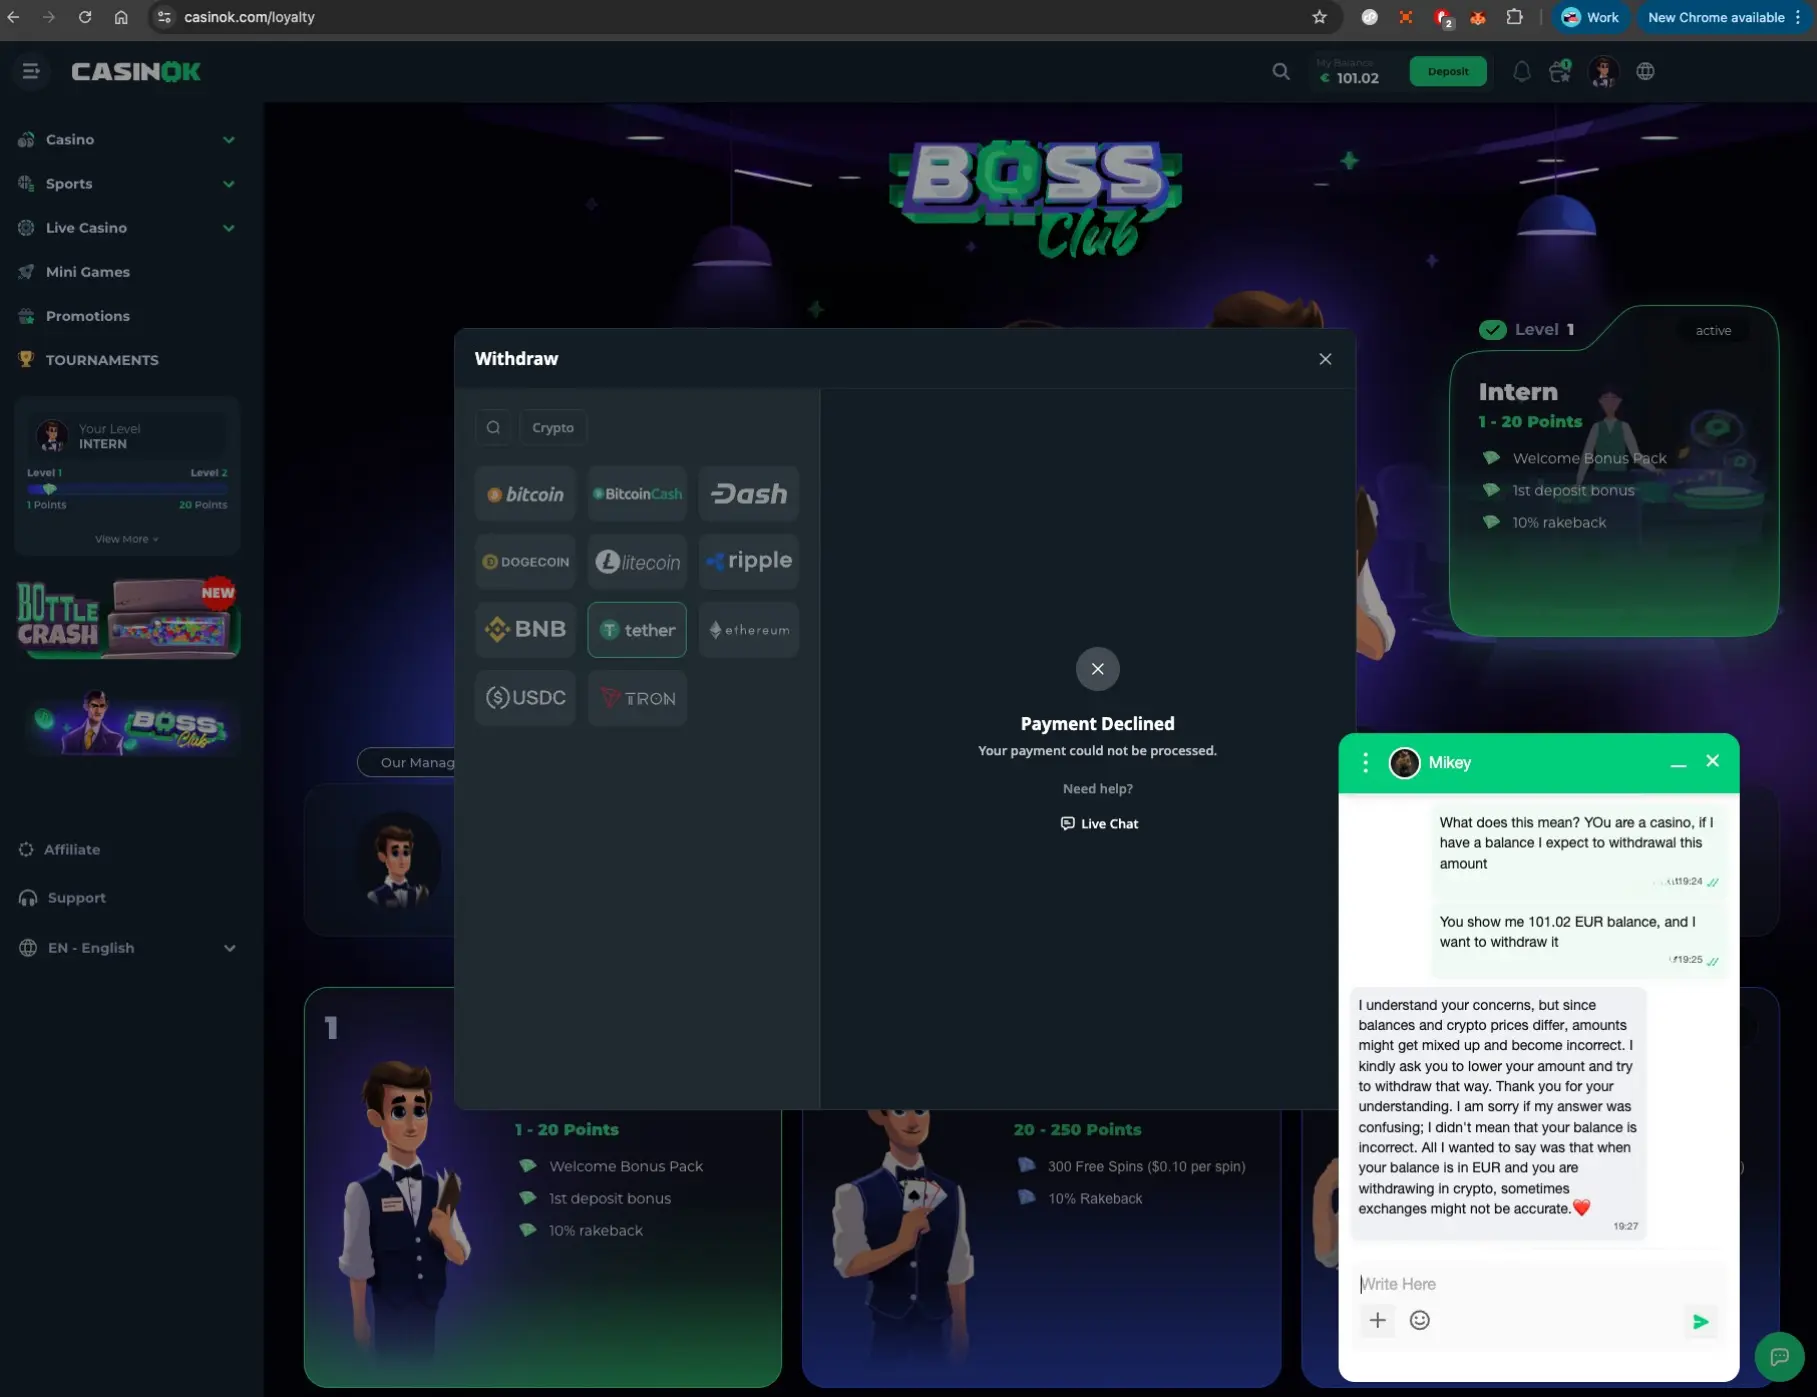Go to TOURNAMENTS page
Viewport: 1817px width, 1397px height.
point(101,359)
